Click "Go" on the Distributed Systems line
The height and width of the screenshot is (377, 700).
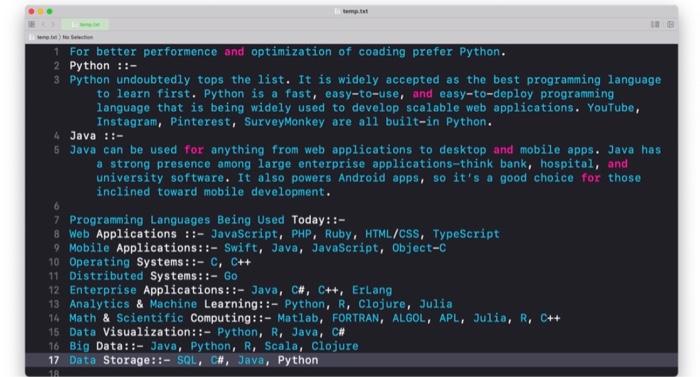point(231,276)
